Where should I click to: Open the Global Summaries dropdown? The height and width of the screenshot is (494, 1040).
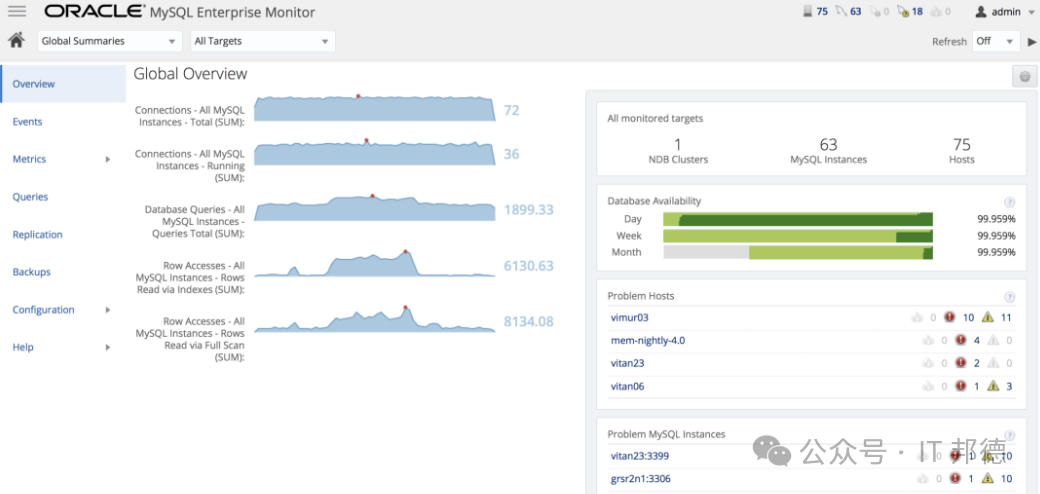click(x=110, y=41)
